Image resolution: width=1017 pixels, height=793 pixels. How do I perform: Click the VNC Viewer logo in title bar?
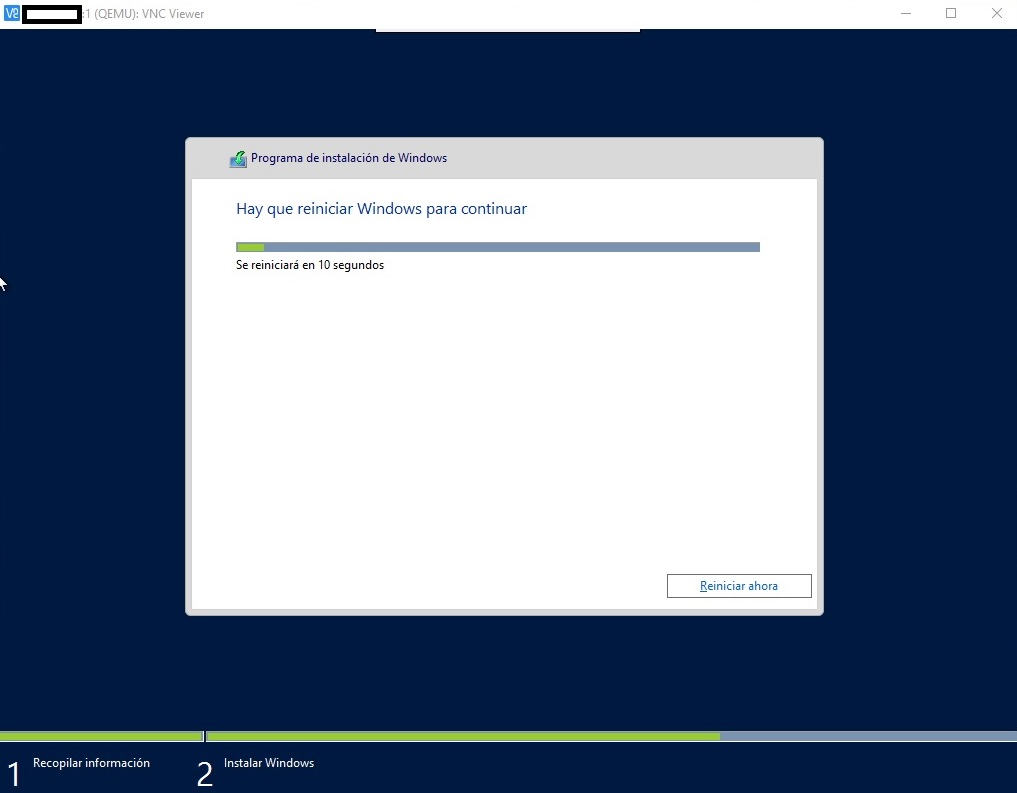(x=12, y=13)
